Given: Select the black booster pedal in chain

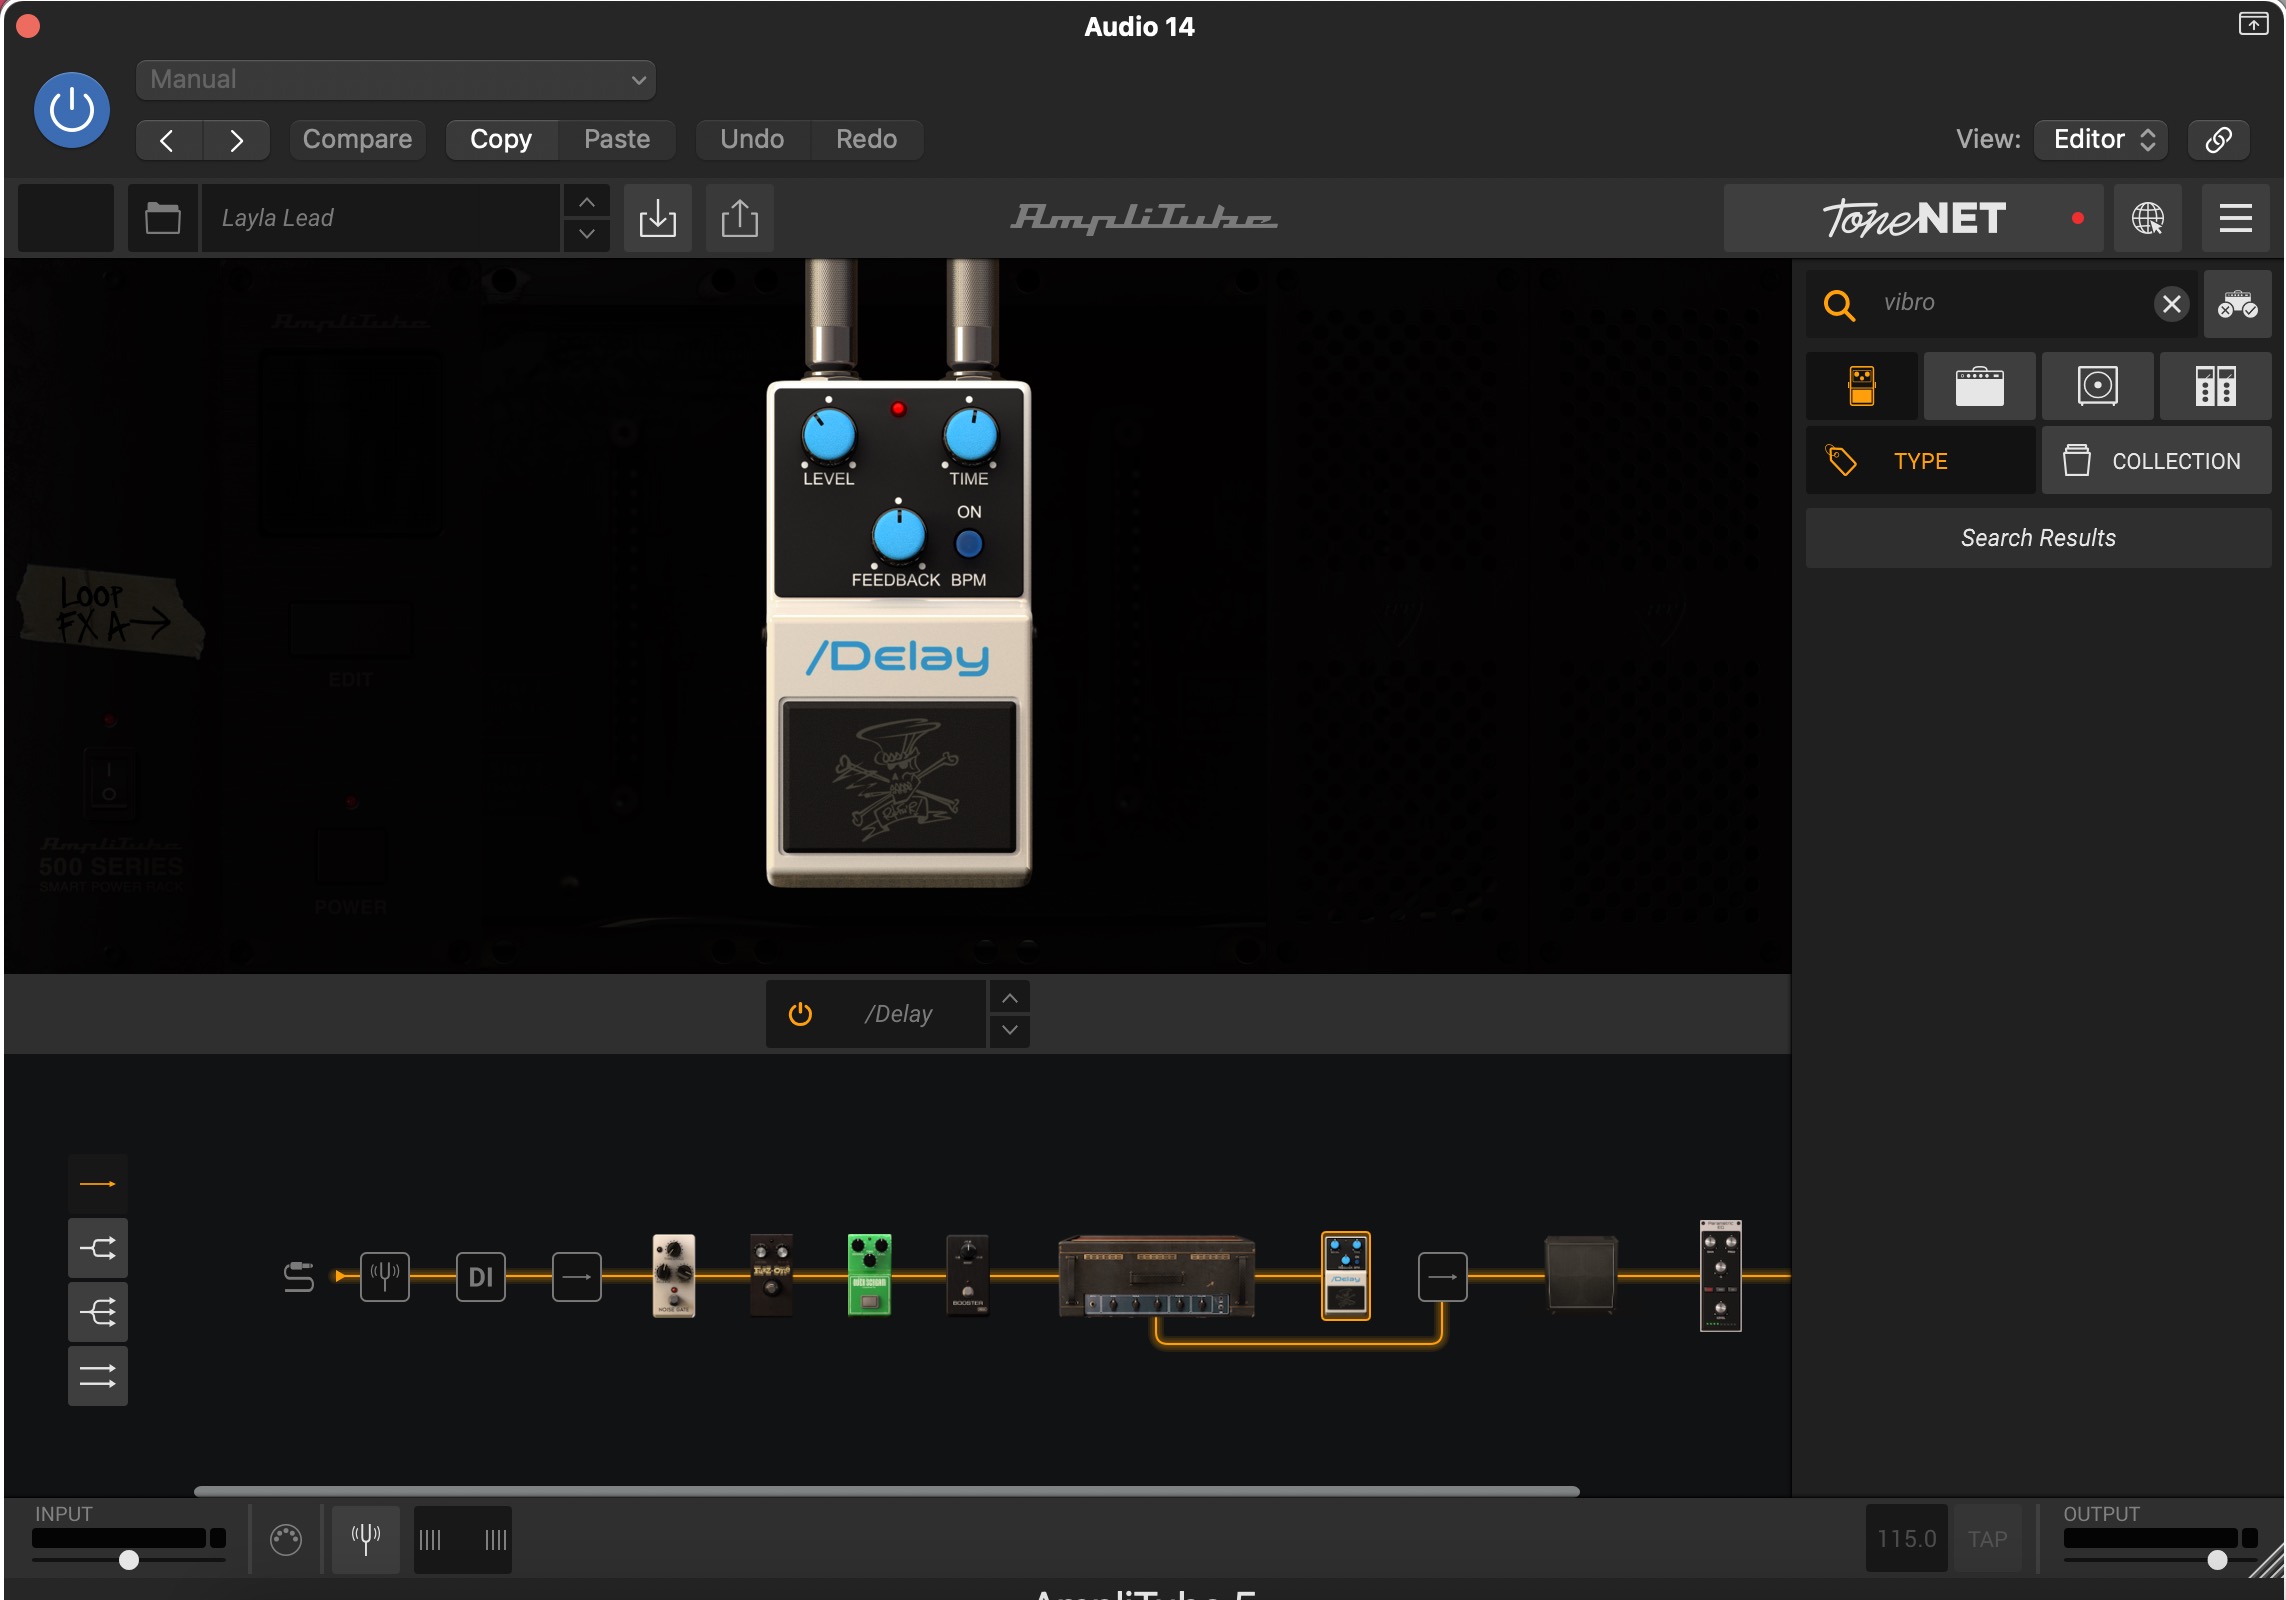Looking at the screenshot, I should (967, 1276).
